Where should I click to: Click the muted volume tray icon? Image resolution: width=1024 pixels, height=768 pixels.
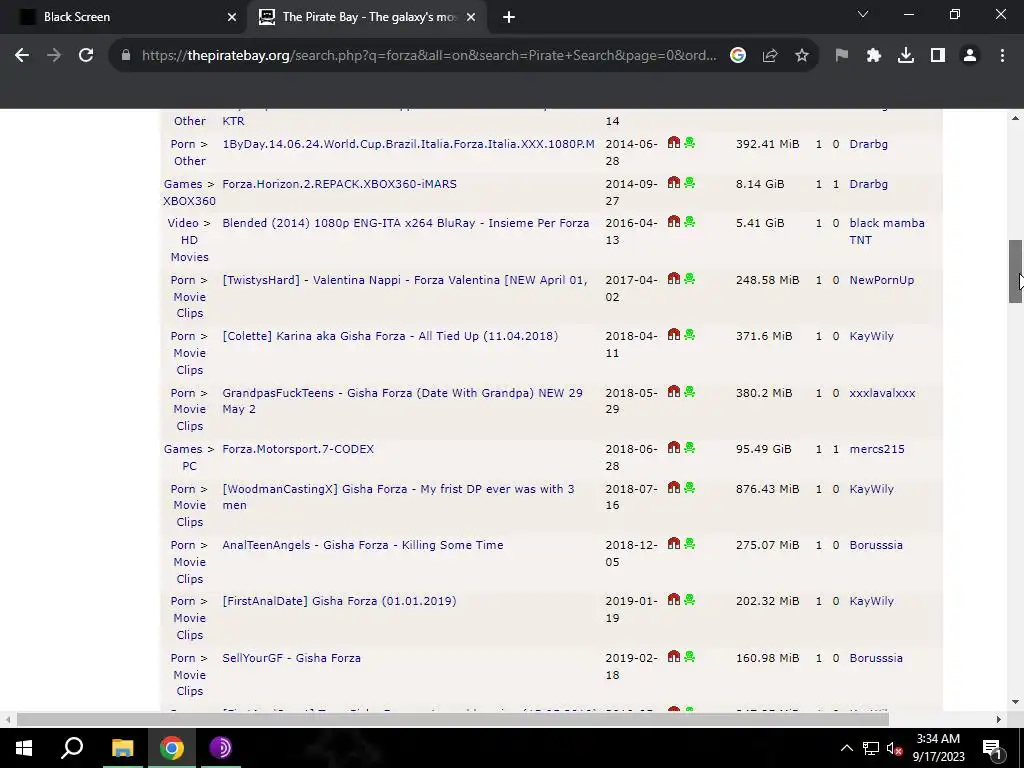895,748
